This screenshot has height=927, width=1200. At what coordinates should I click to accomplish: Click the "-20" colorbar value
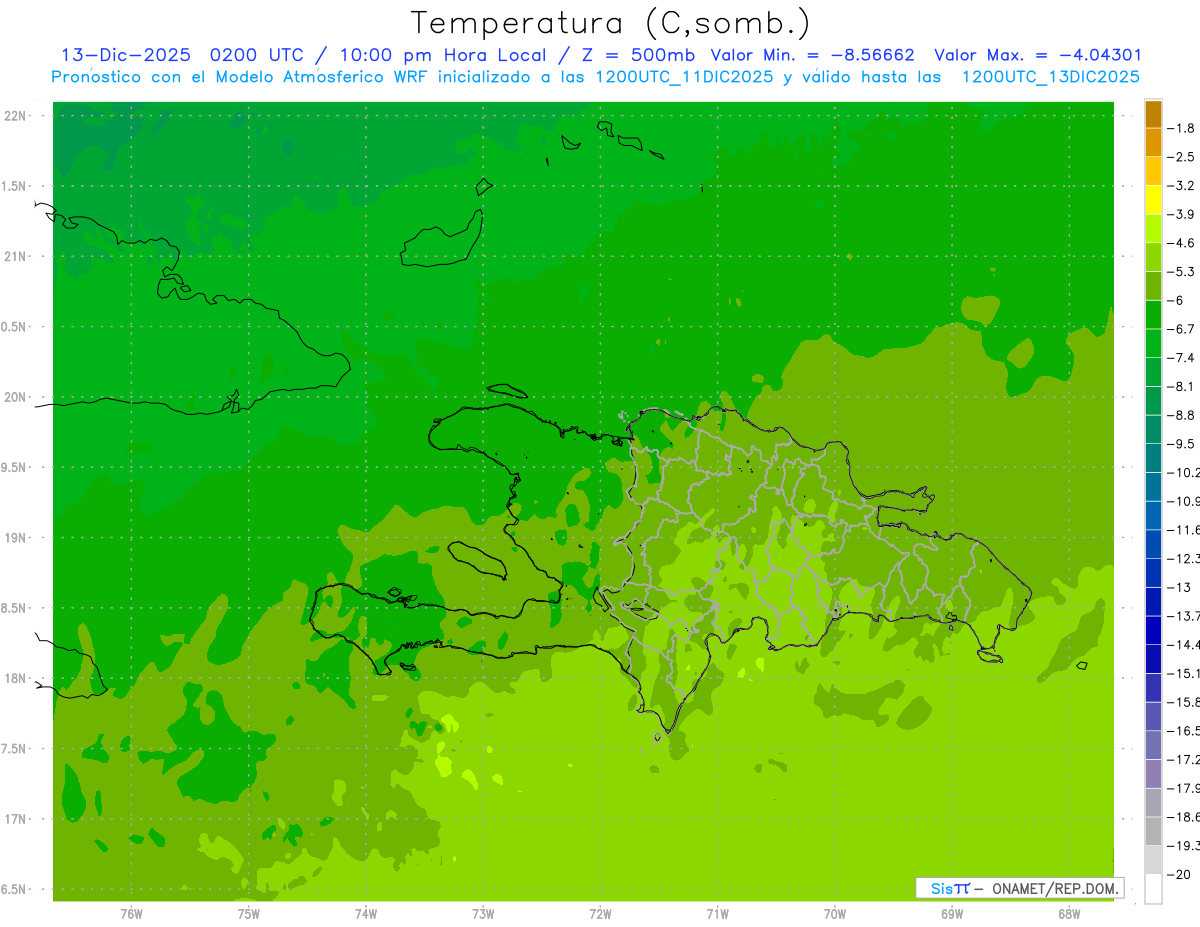[x=1178, y=874]
